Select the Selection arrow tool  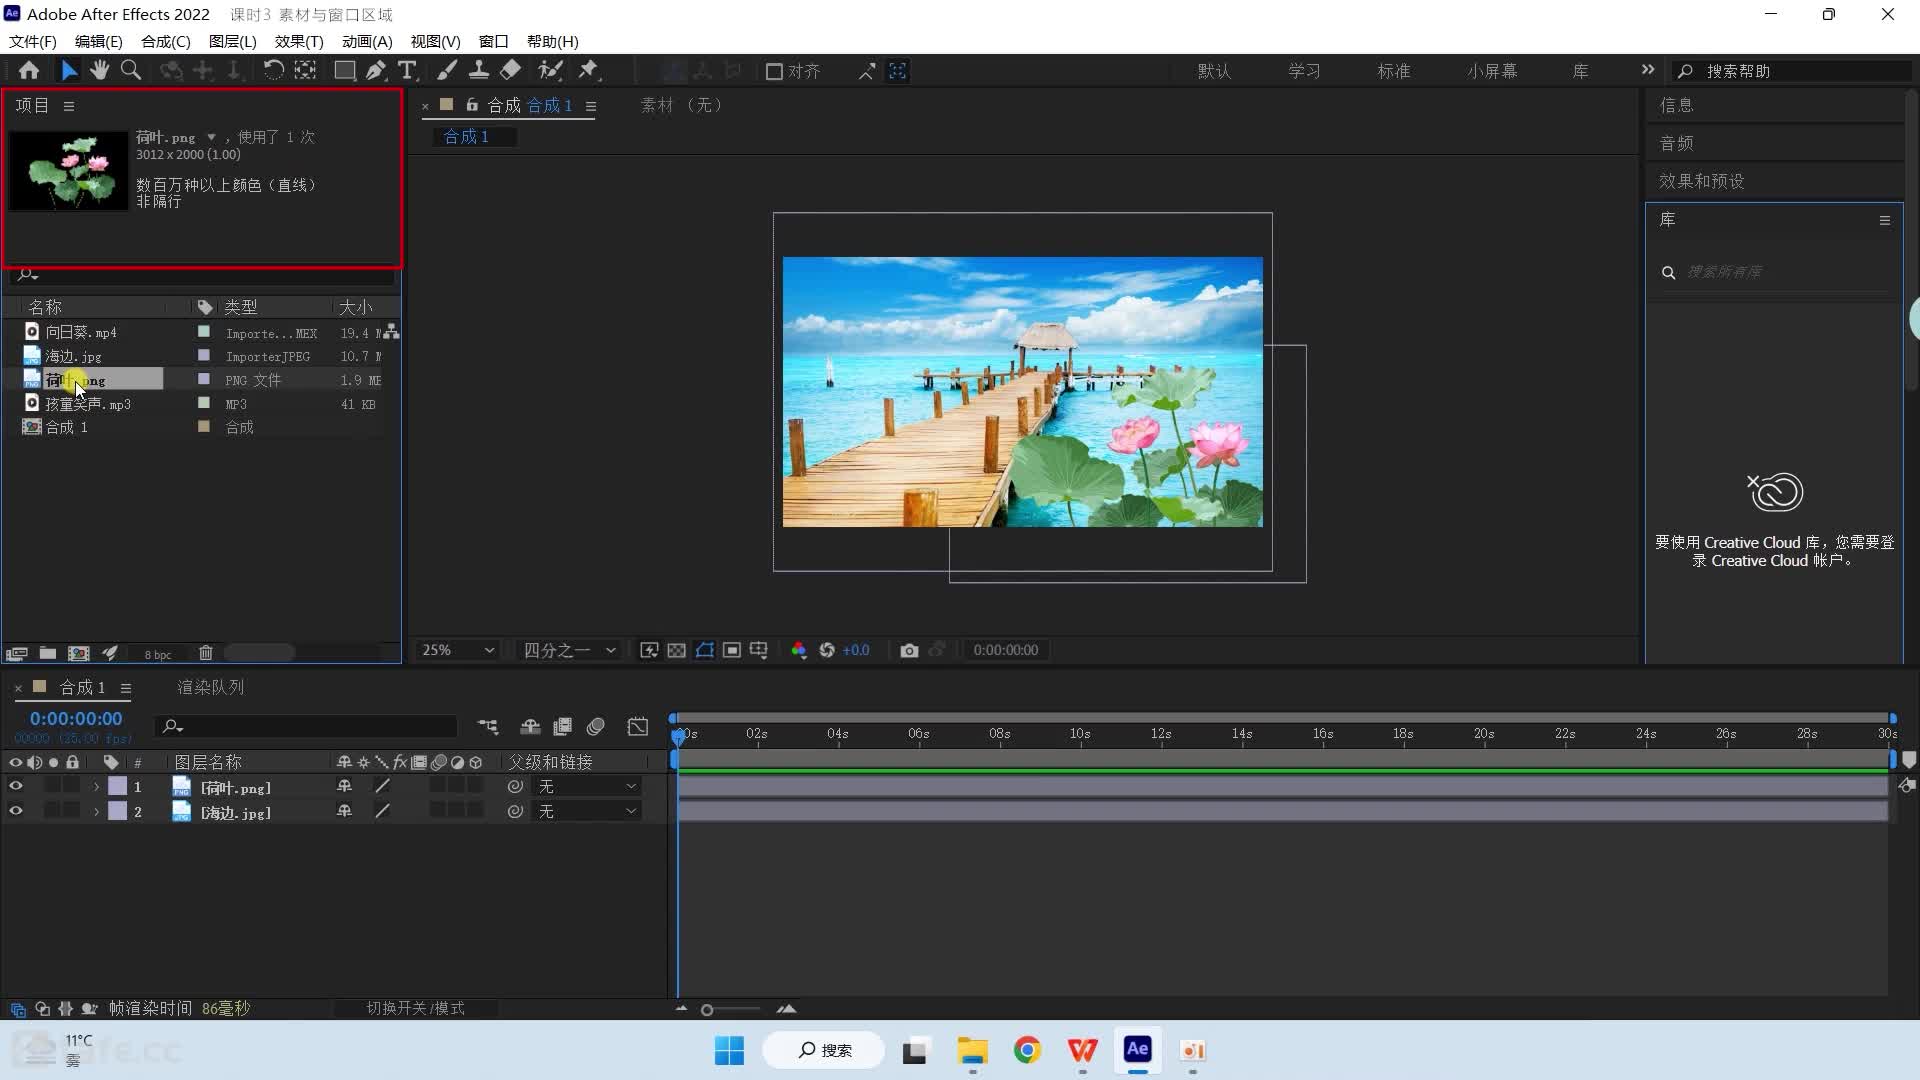pos(68,70)
